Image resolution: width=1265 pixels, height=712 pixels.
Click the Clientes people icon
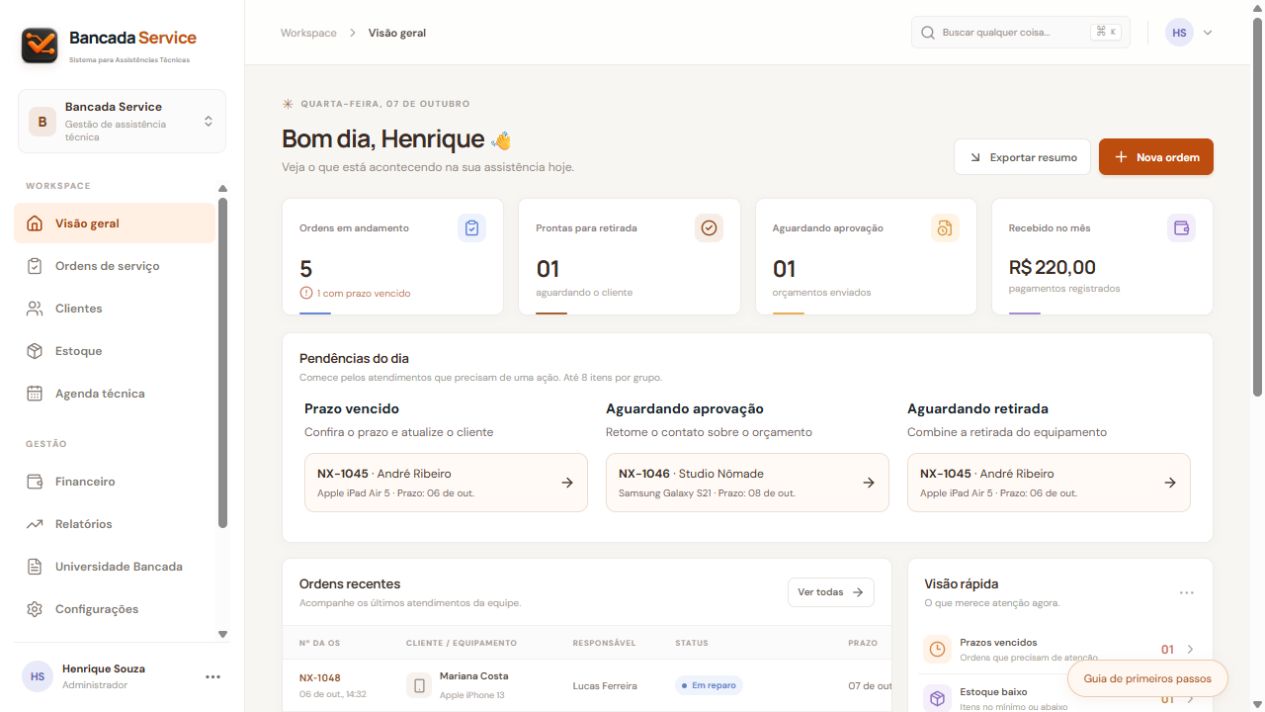(35, 308)
